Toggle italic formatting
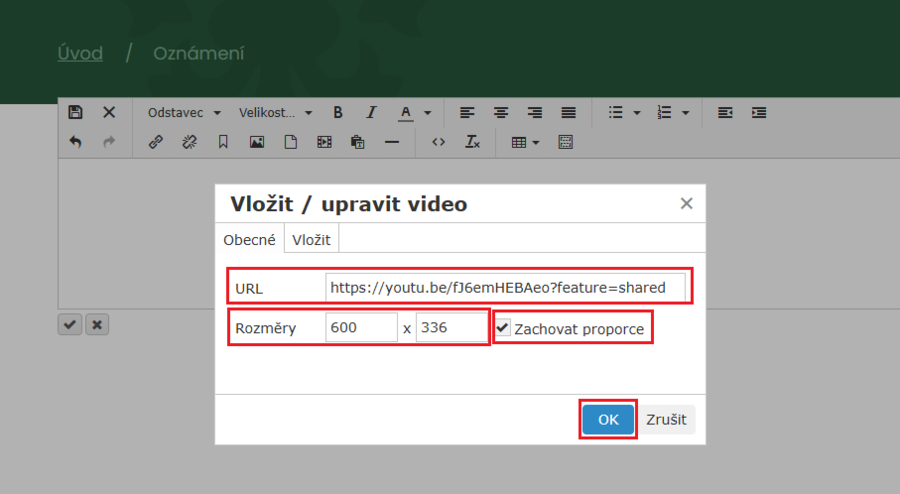 coord(371,113)
